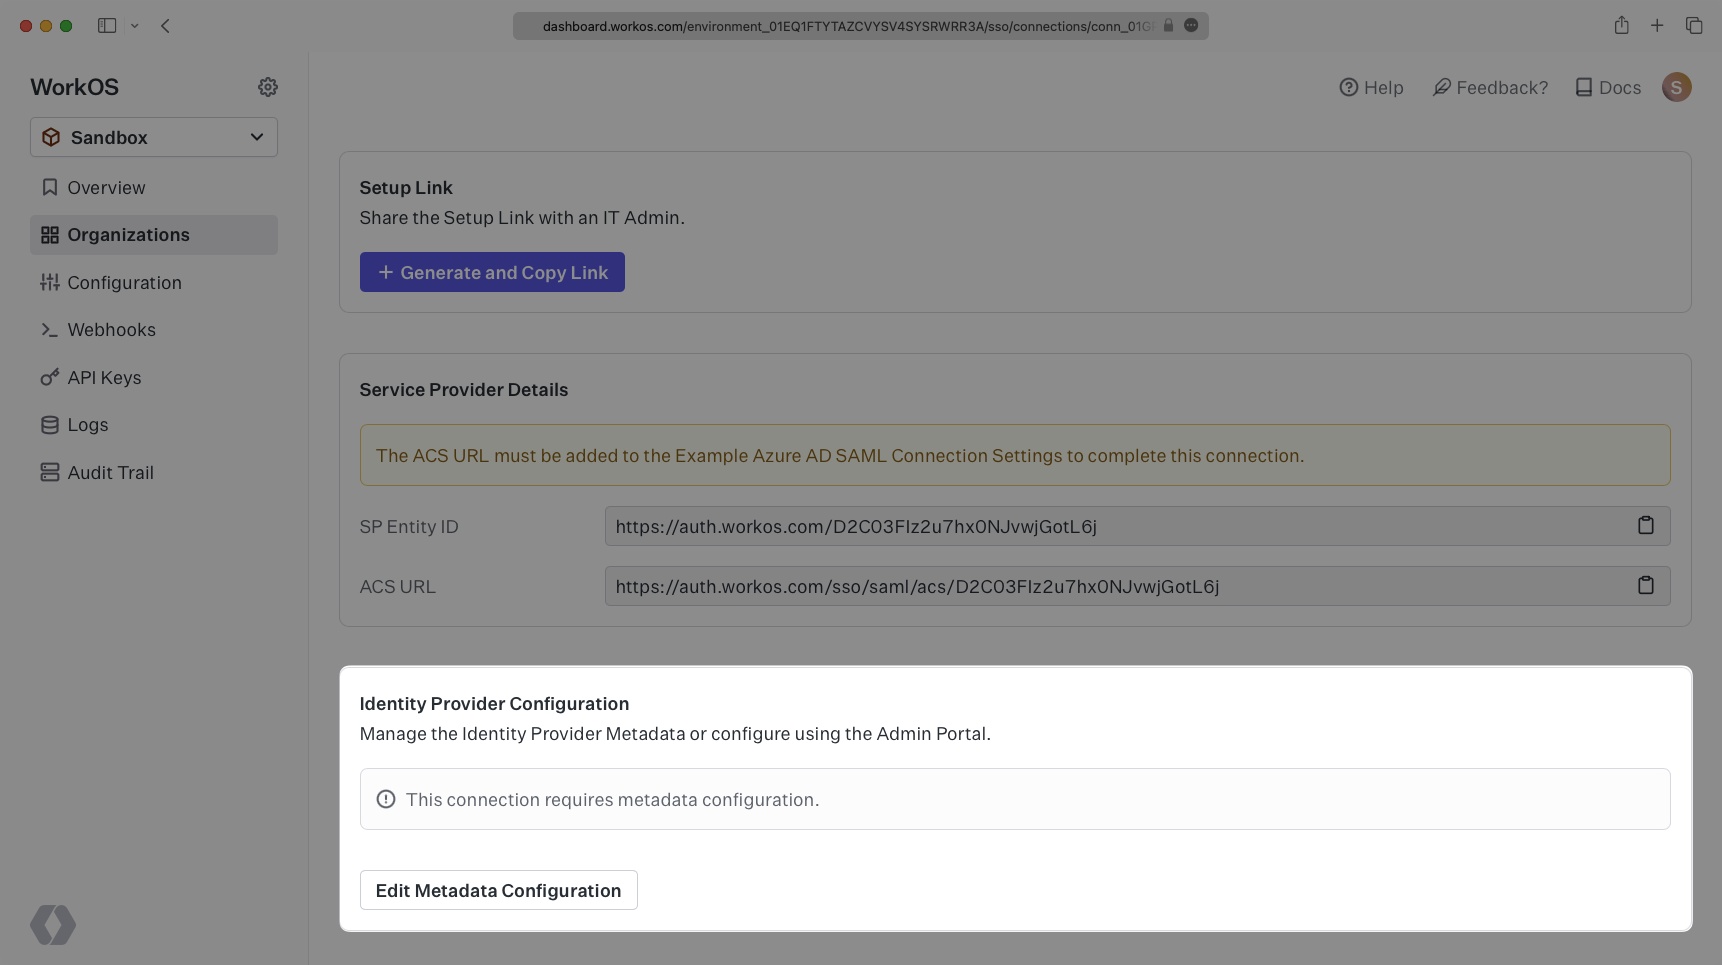Open the Webhooks section
Image resolution: width=1722 pixels, height=965 pixels.
[111, 330]
